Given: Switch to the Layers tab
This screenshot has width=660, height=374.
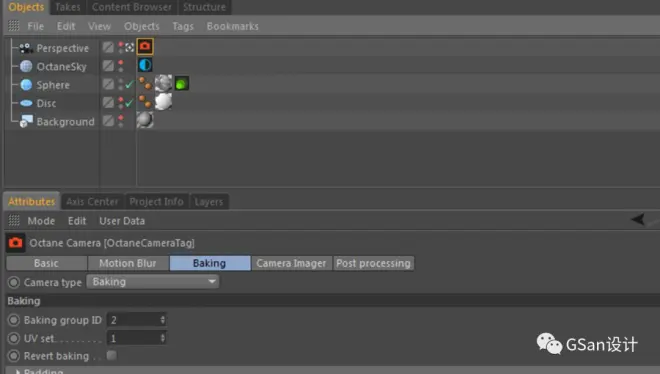Looking at the screenshot, I should click(x=209, y=202).
